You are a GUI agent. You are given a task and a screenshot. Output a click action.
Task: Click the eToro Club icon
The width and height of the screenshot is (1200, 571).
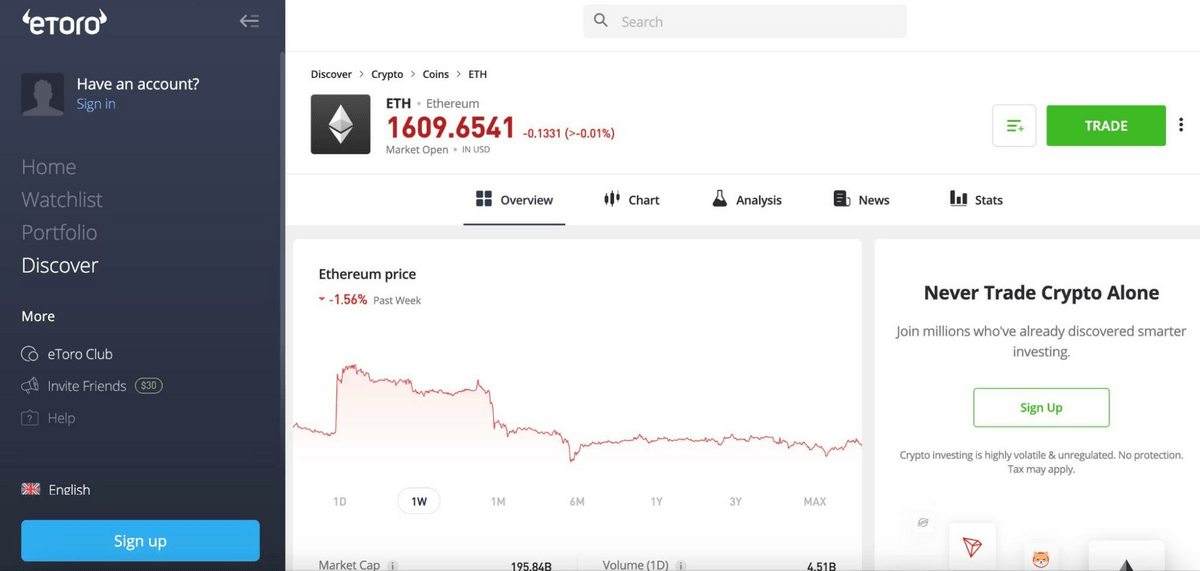point(30,354)
